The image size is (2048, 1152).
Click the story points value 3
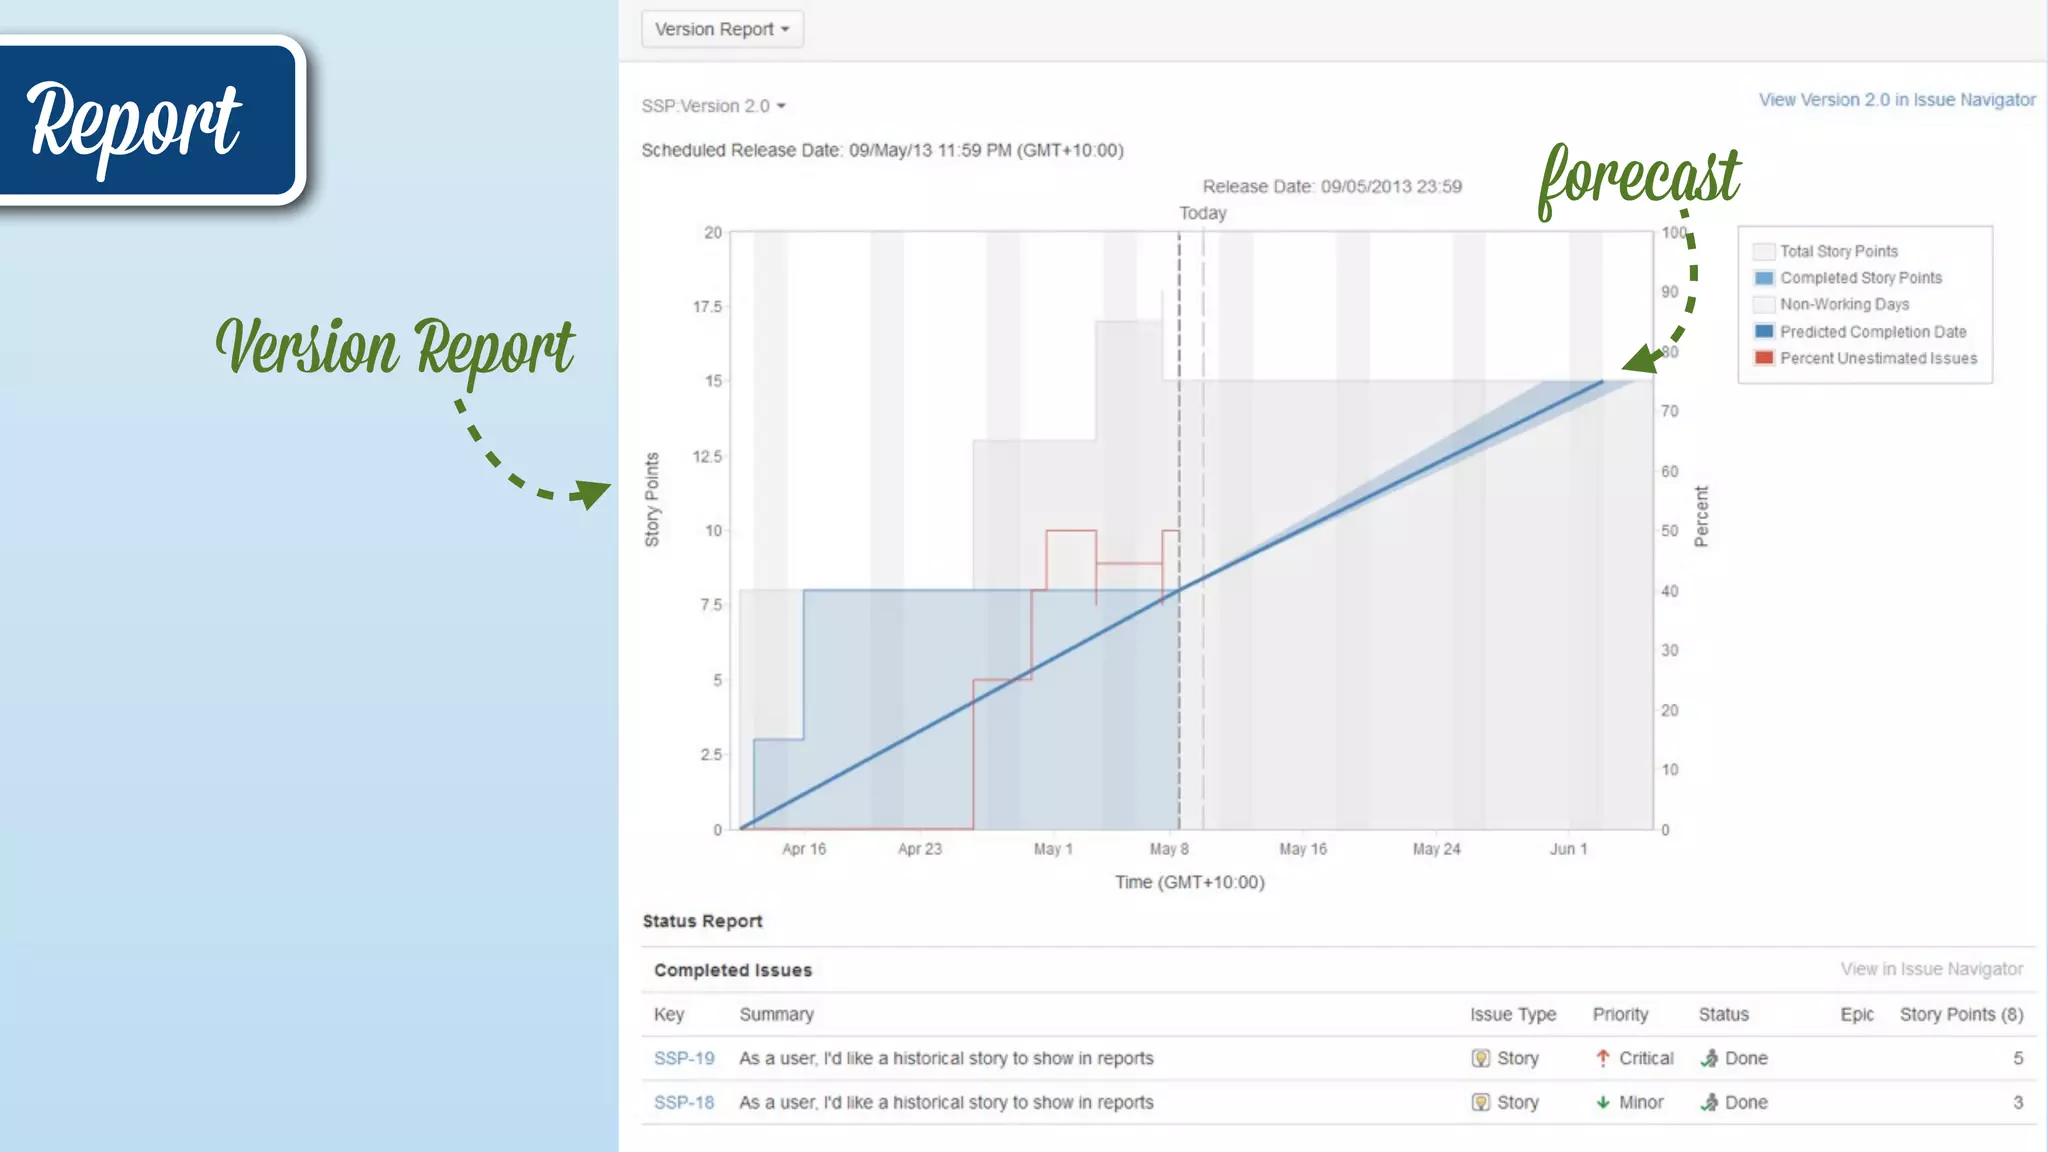coord(2018,1102)
